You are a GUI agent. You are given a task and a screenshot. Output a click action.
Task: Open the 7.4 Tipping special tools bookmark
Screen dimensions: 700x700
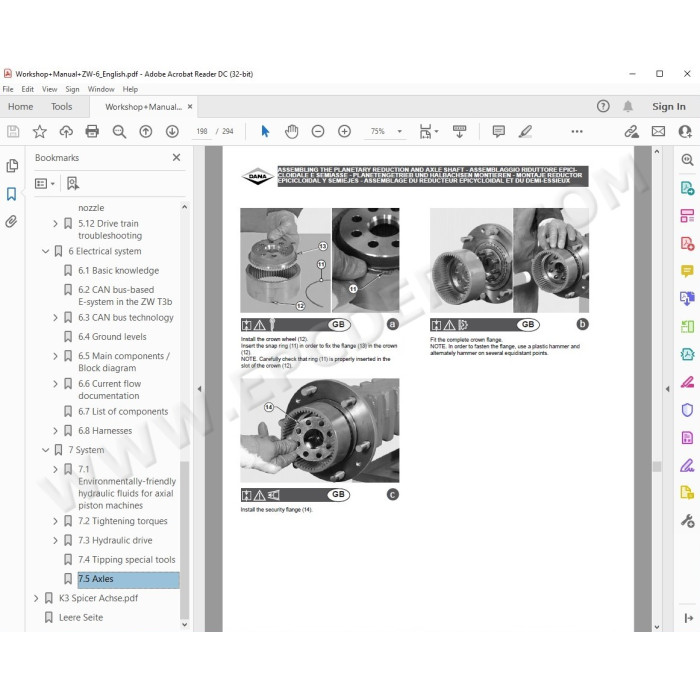click(x=127, y=560)
